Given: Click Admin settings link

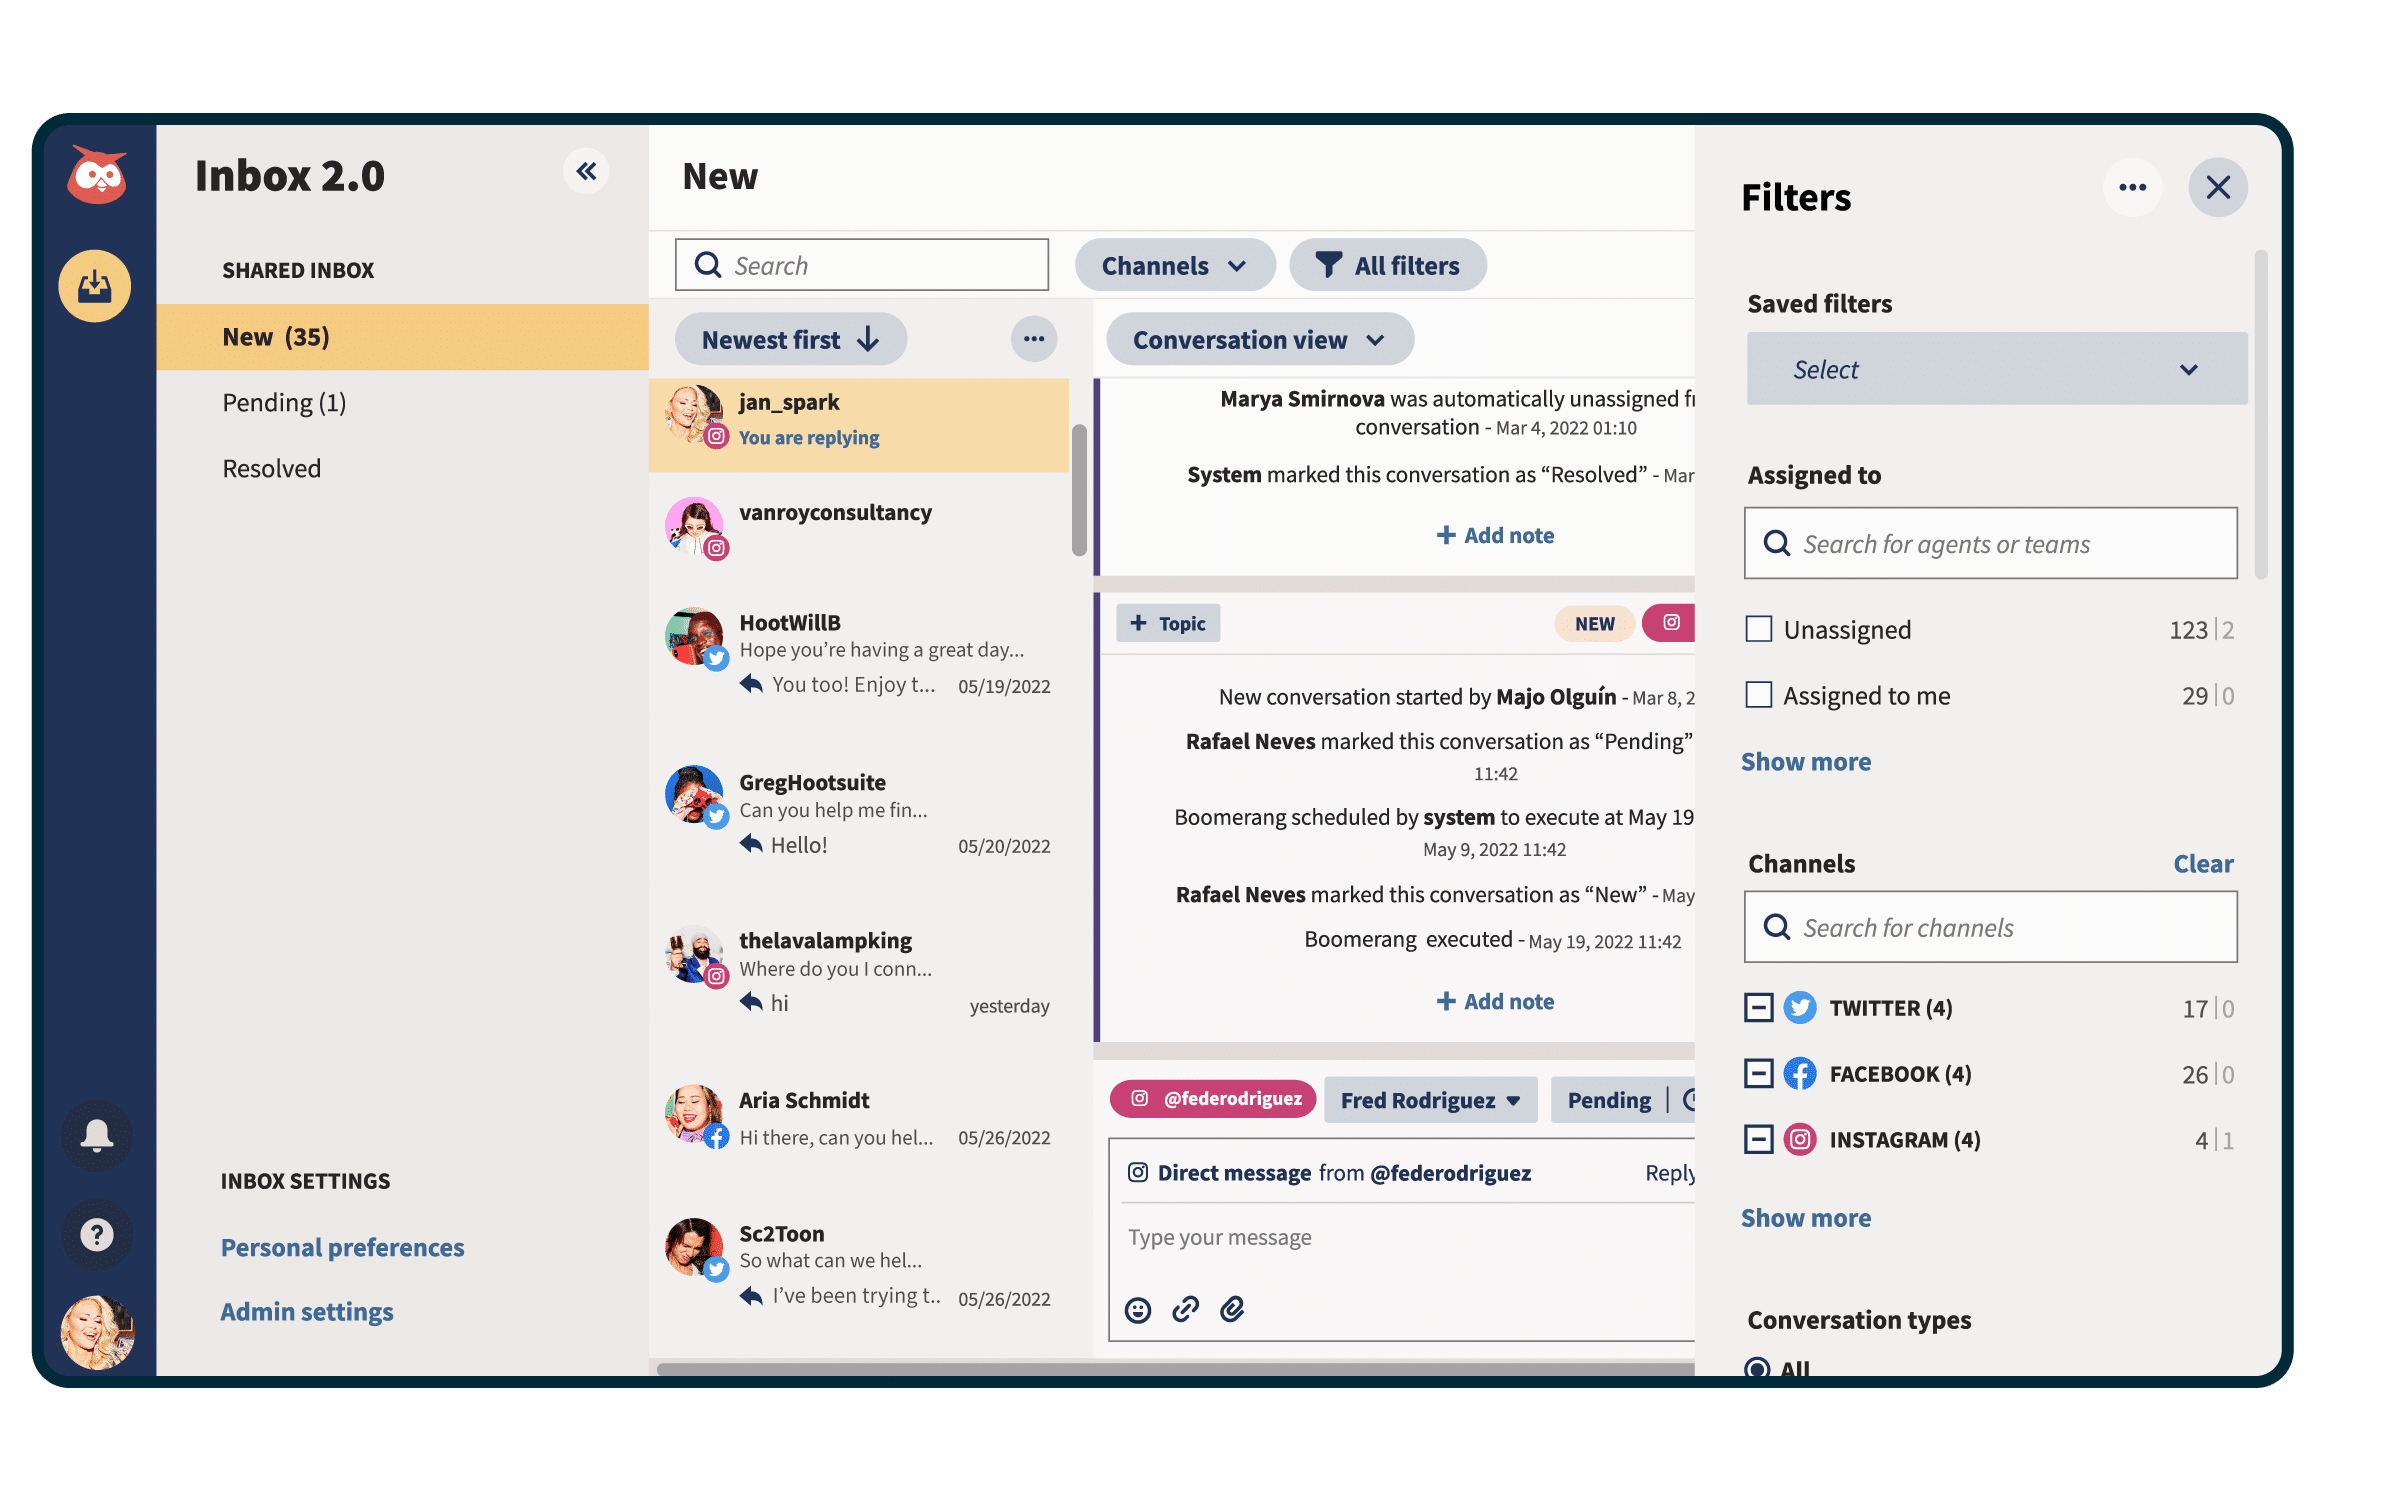Looking at the screenshot, I should point(304,1311).
